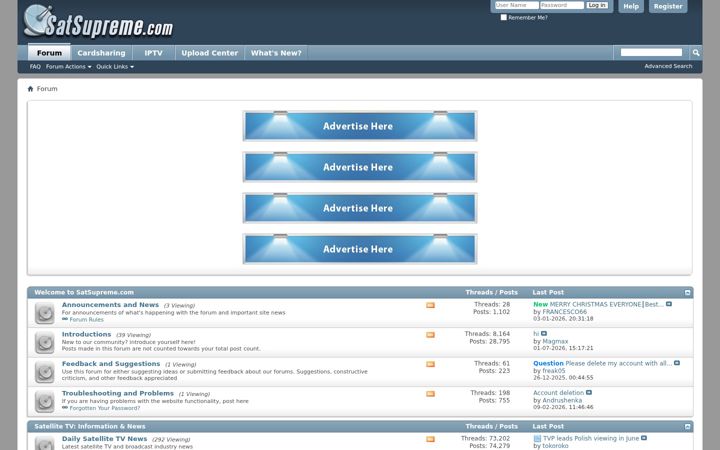Image resolution: width=720 pixels, height=450 pixels.
Task: Open the Troubleshooting and Problems forum
Action: click(118, 393)
